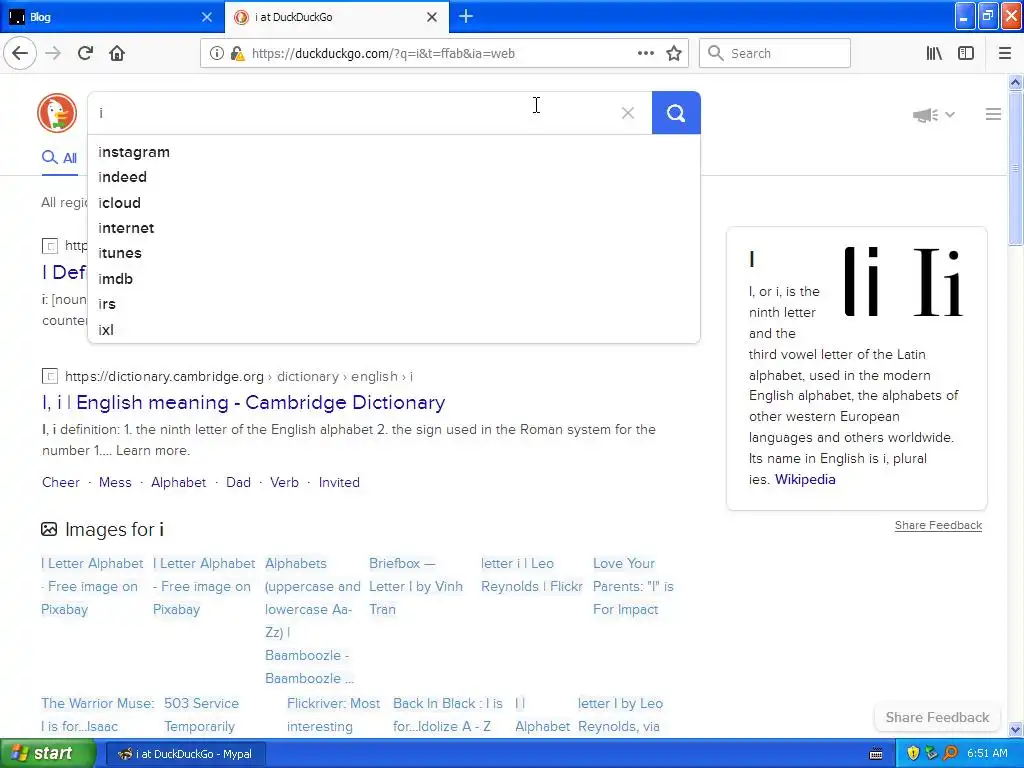This screenshot has height=768, width=1024.
Task: Submit search with blue magnifier button
Action: (x=676, y=113)
